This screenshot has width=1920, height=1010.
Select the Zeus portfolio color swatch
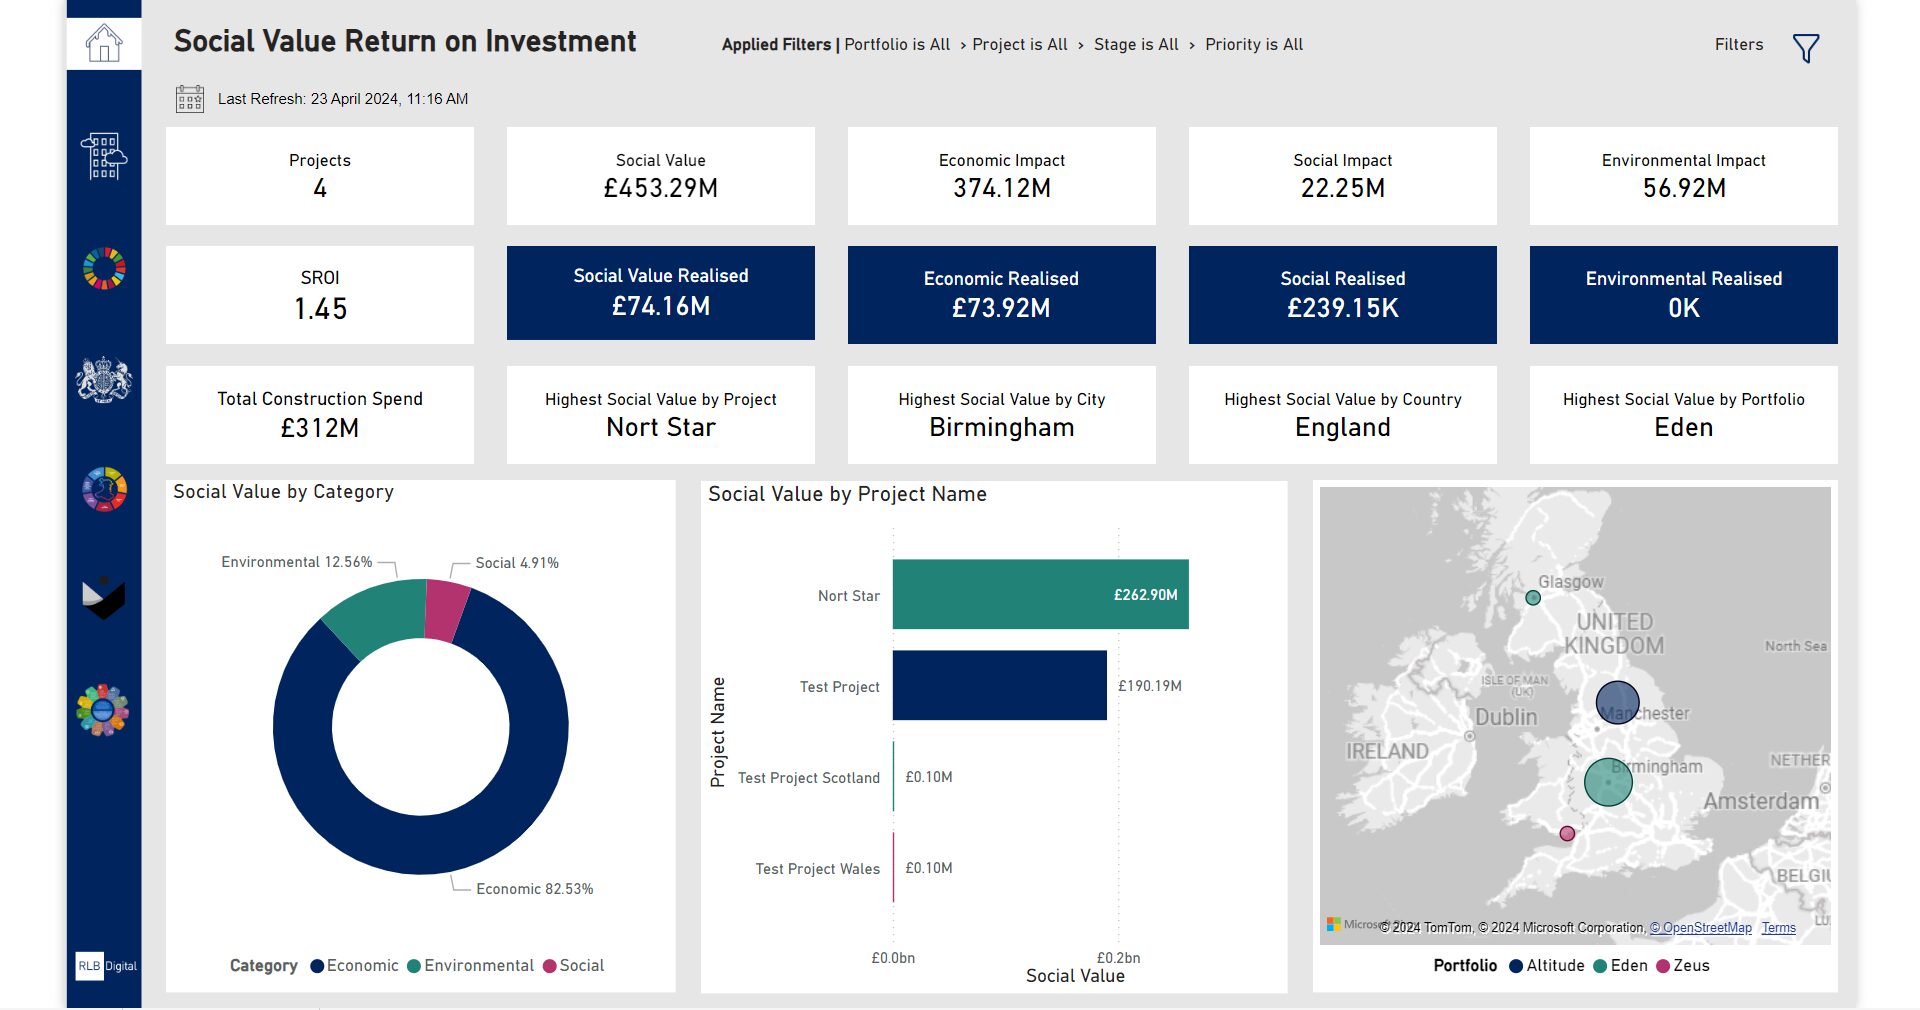pyautogui.click(x=1663, y=965)
